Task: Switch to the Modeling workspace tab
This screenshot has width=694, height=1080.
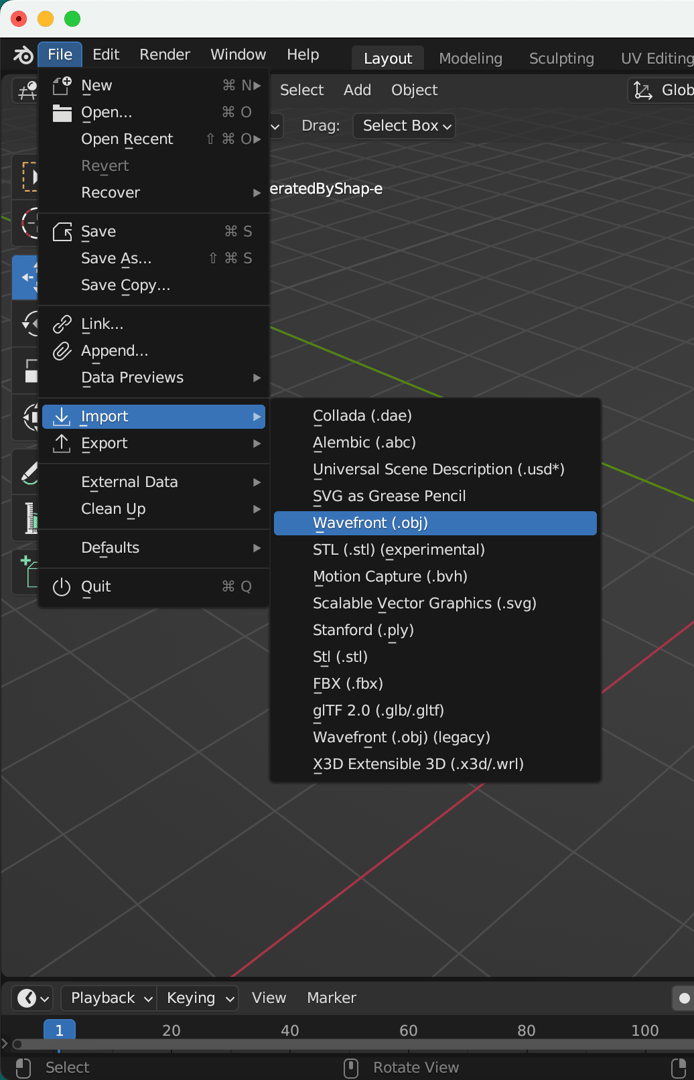Action: point(471,59)
